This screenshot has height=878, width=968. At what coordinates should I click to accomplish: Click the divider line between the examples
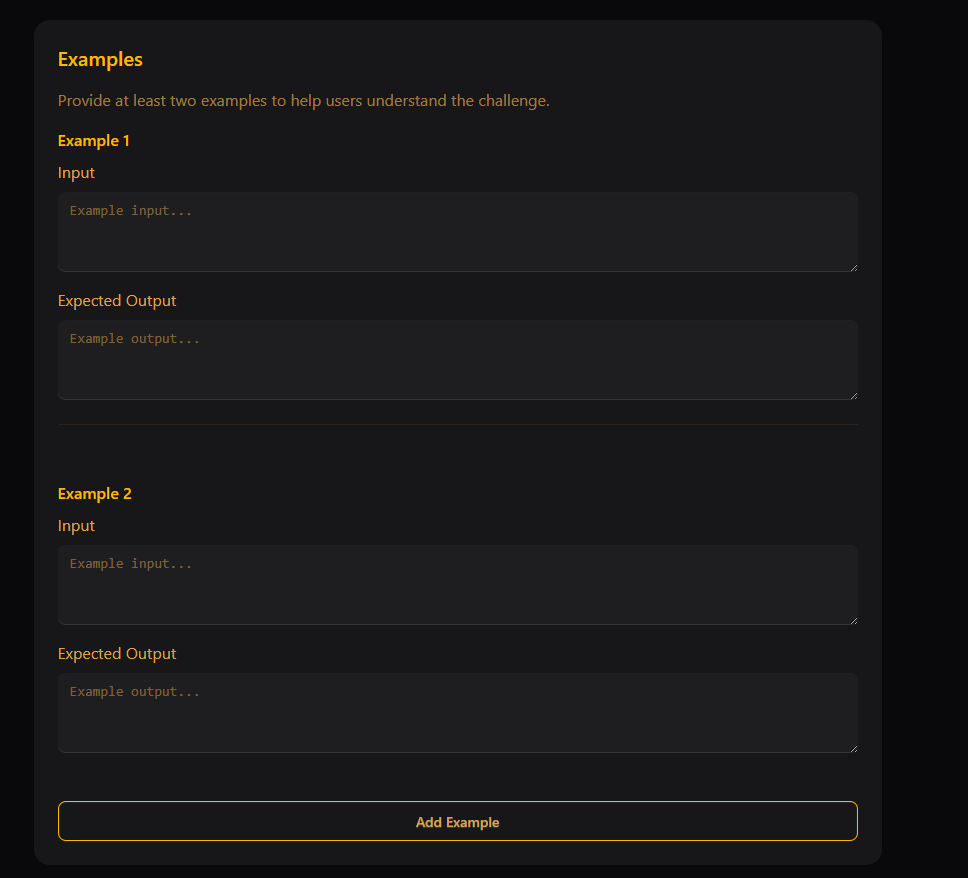click(457, 425)
